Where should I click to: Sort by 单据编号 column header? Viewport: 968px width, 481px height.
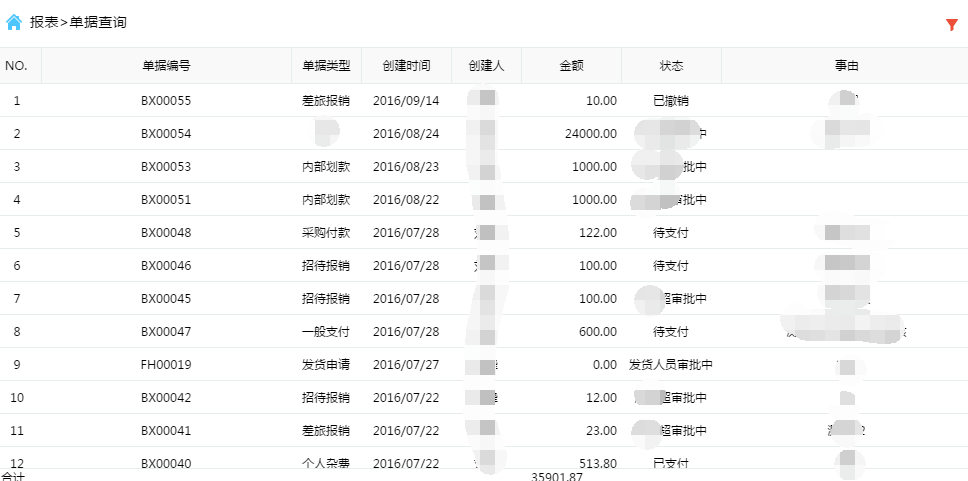[x=166, y=66]
